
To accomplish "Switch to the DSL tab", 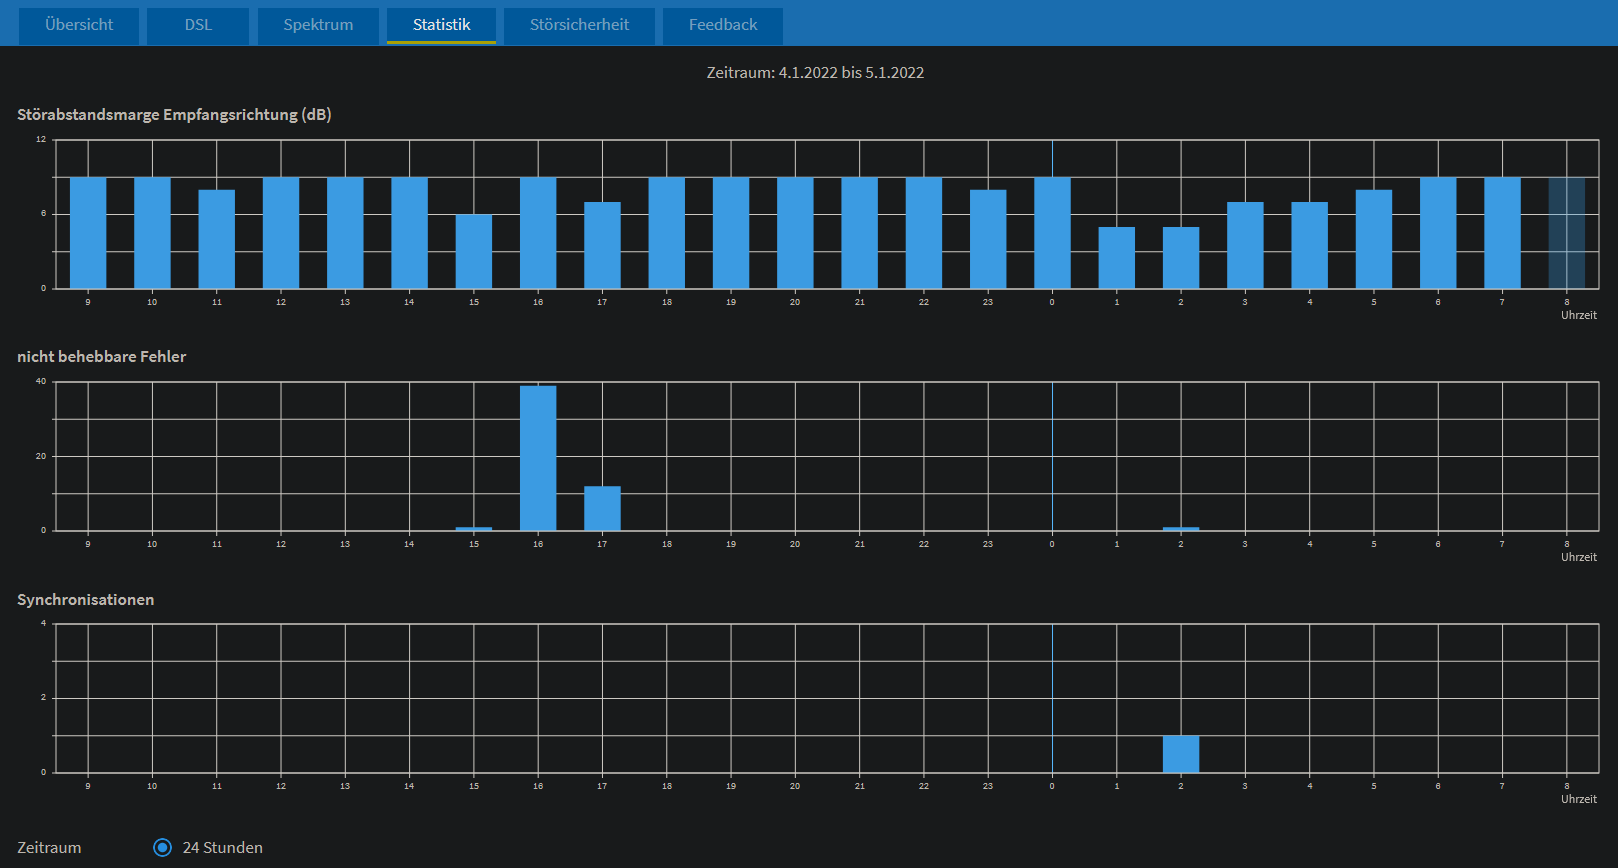I will [x=198, y=25].
